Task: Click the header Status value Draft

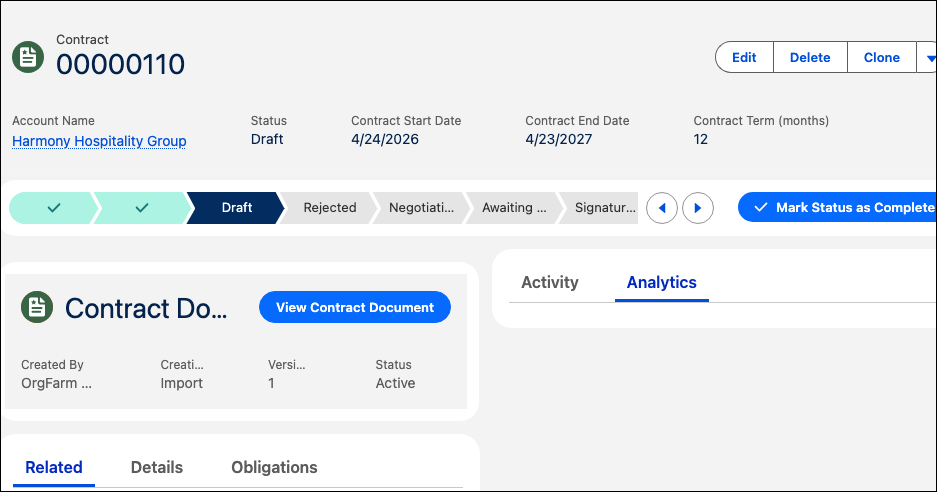Action: 267,139
